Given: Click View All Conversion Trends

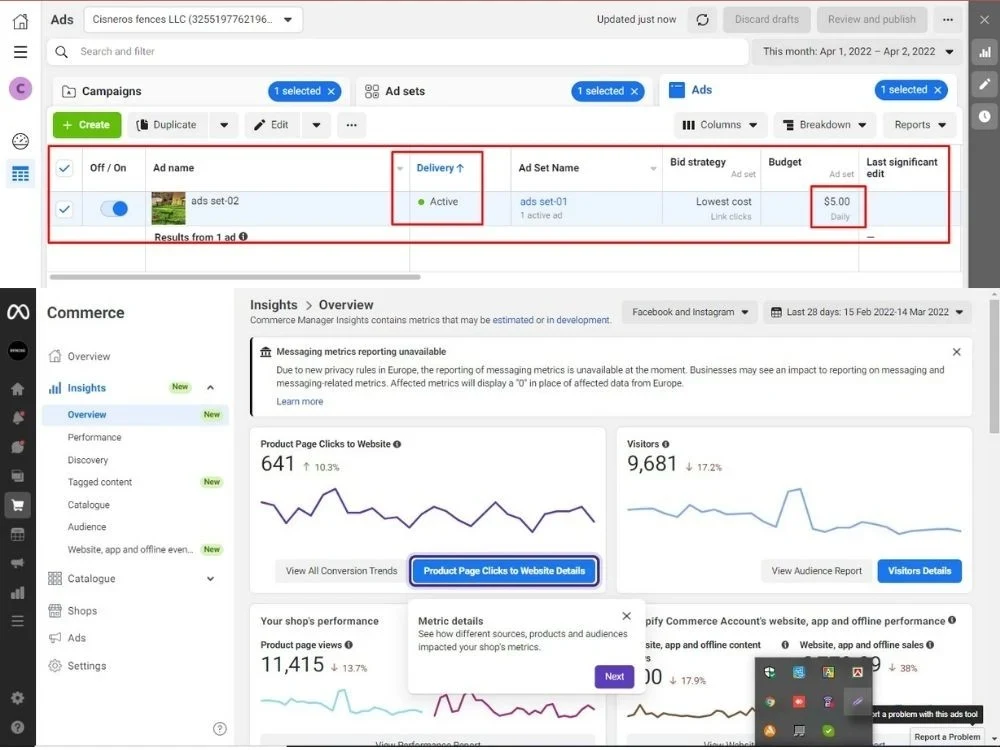Looking at the screenshot, I should pos(341,571).
